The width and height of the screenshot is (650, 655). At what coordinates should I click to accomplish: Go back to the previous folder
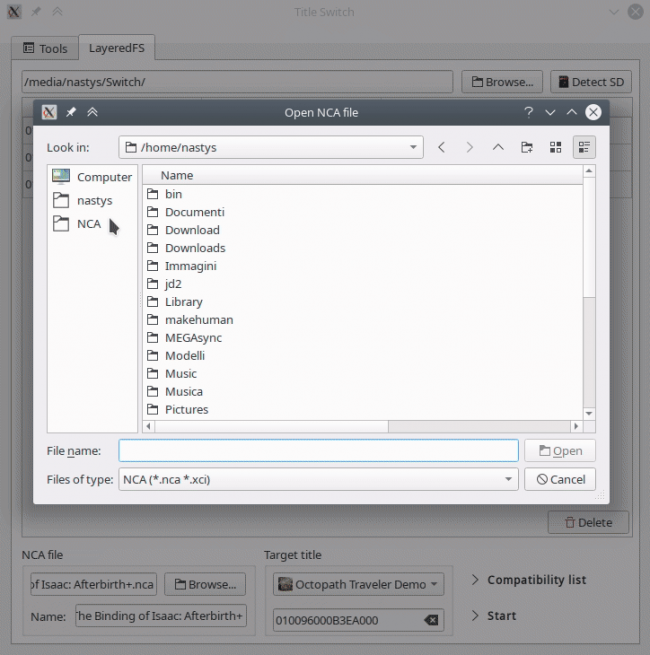(x=442, y=147)
